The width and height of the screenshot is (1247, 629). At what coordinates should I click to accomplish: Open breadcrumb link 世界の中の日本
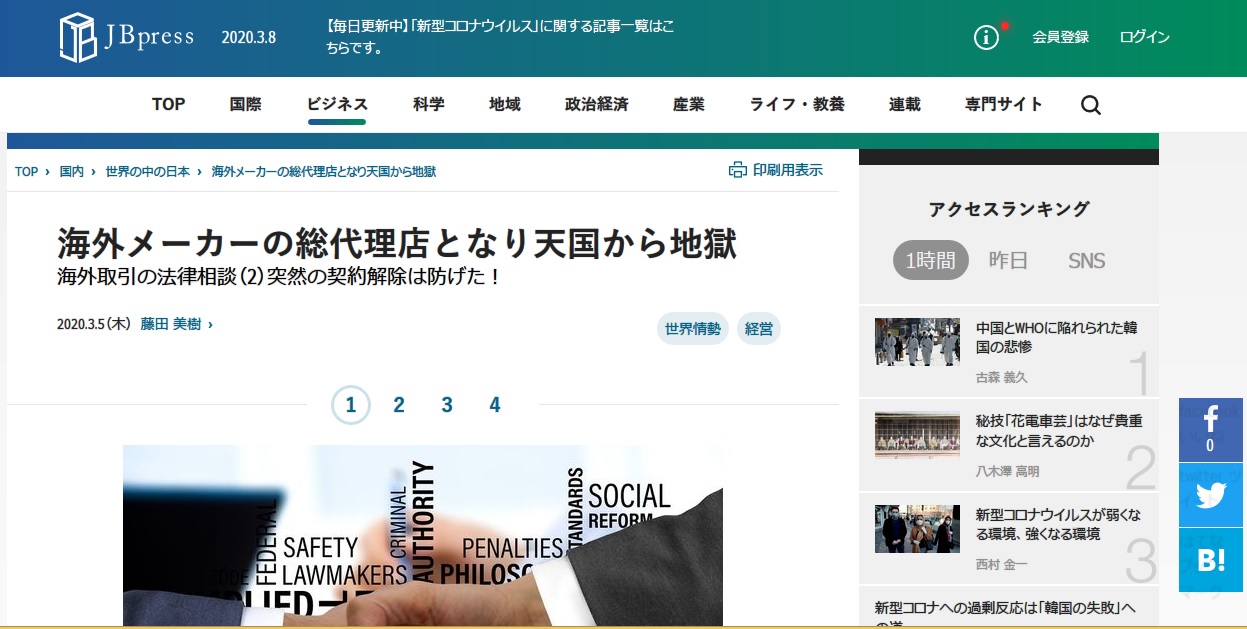(152, 170)
